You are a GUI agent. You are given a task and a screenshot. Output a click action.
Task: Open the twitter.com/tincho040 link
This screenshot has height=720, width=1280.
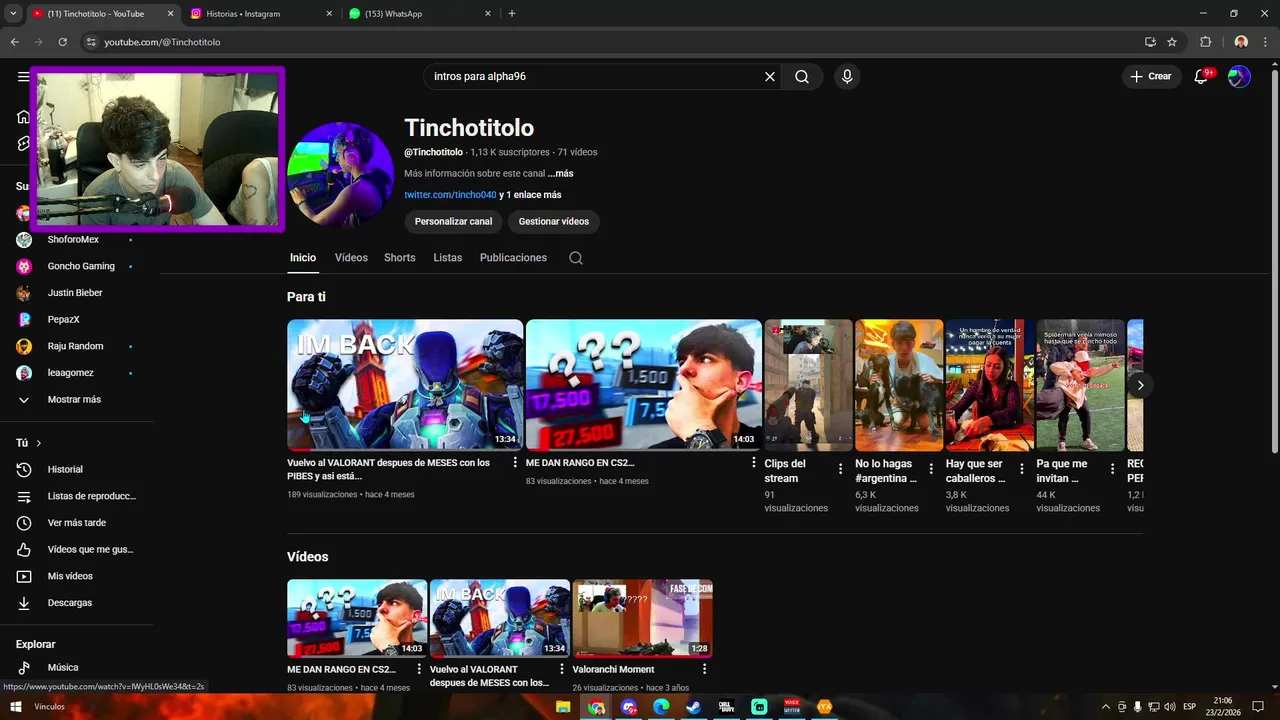450,195
